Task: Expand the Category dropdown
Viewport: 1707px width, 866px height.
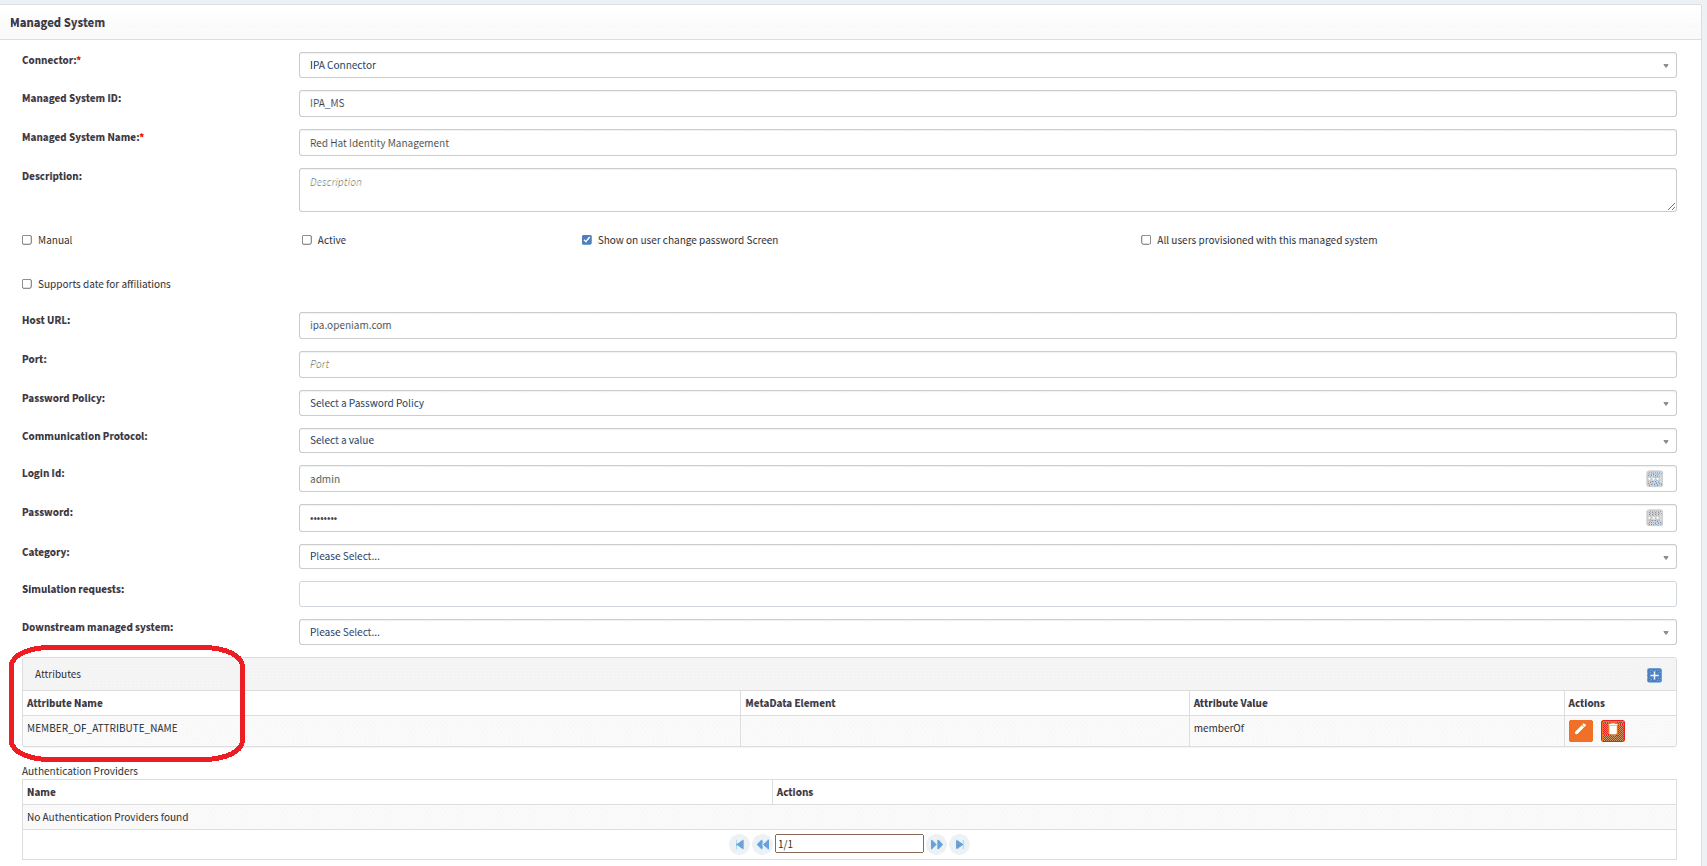Action: tap(987, 557)
